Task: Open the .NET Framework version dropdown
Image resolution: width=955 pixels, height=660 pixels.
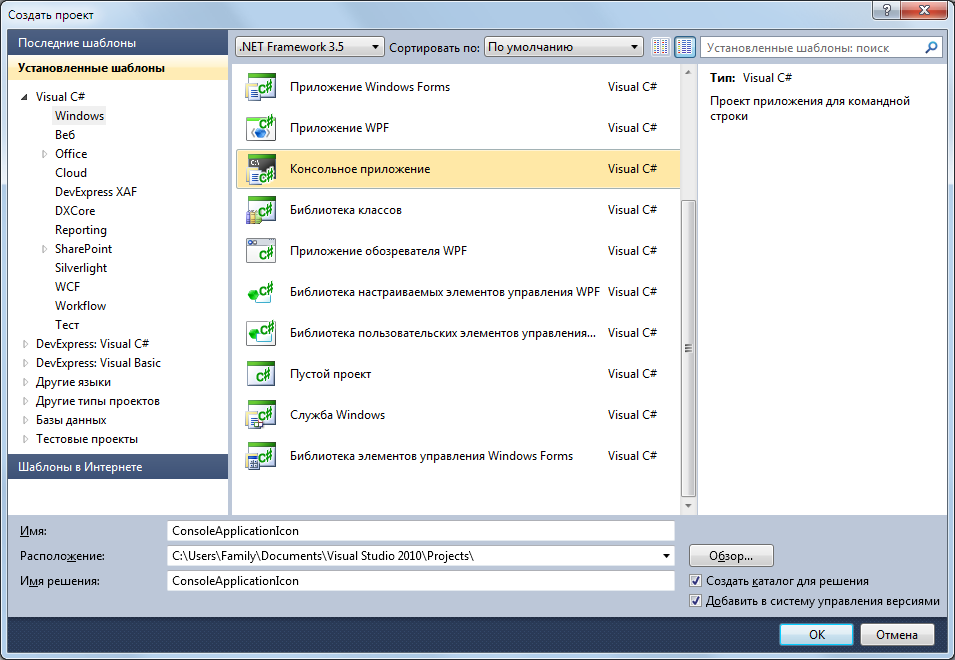Action: [309, 47]
